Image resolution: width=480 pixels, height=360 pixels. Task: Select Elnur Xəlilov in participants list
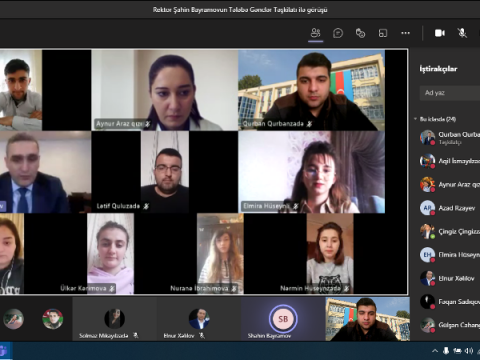pos(449,278)
